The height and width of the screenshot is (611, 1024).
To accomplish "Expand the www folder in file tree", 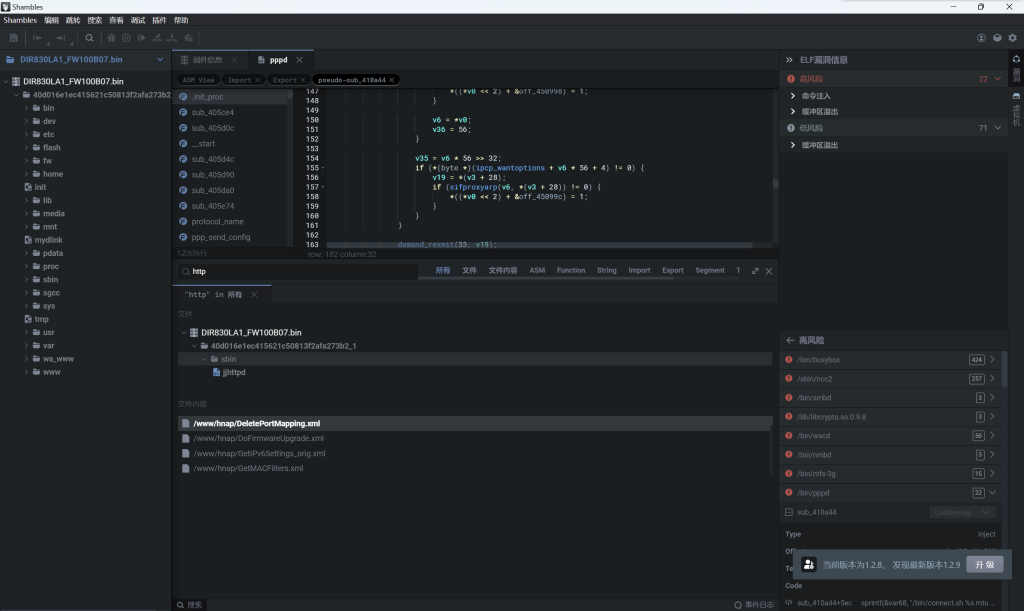I will tap(27, 372).
